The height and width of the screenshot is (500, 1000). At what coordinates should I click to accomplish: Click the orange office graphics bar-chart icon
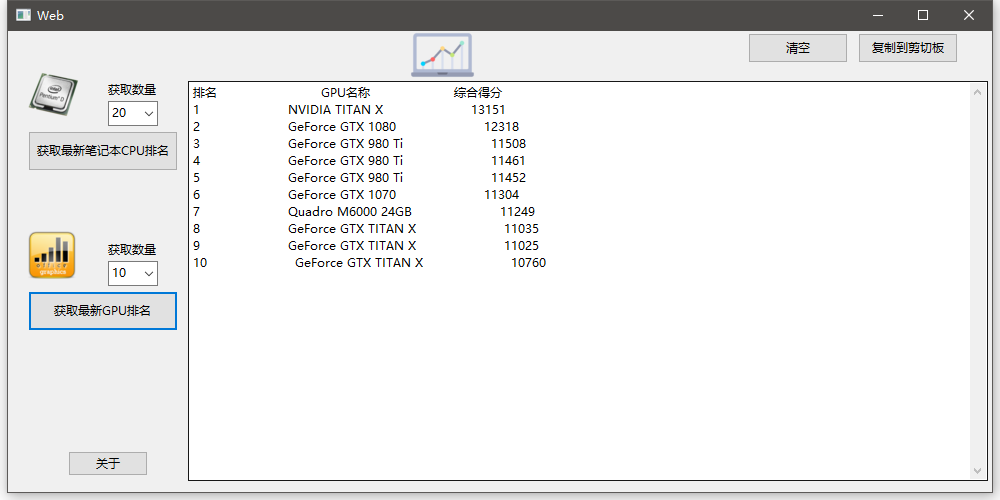(52, 255)
